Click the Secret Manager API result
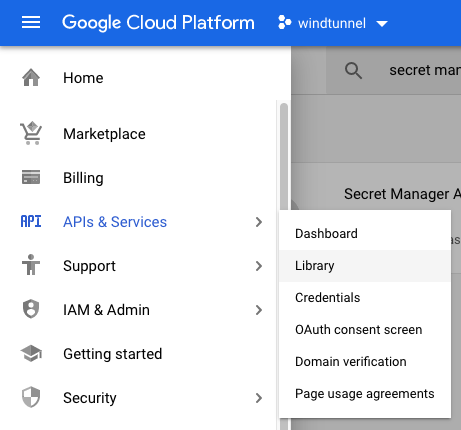 pos(402,194)
